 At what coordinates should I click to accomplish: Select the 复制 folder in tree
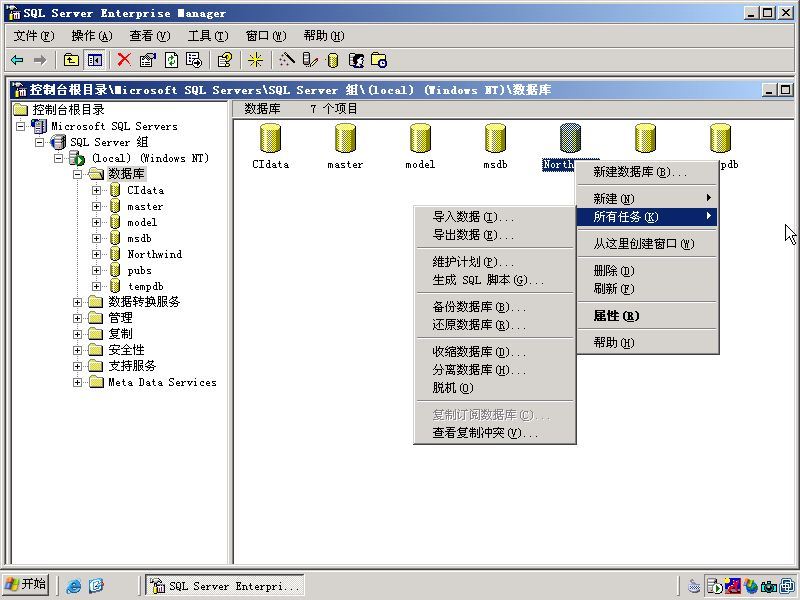120,334
